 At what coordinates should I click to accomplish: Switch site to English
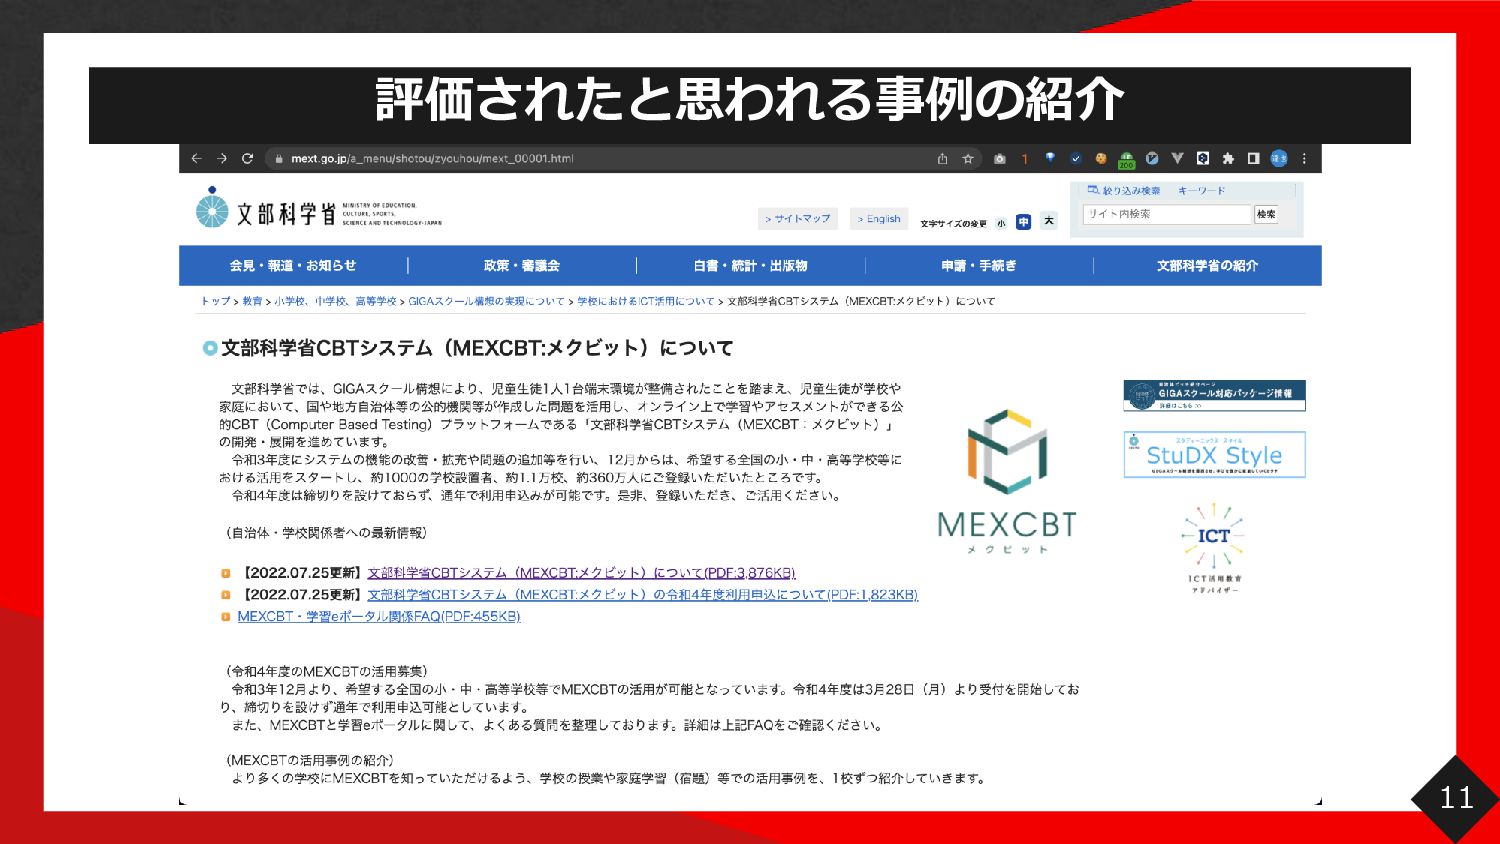[878, 218]
